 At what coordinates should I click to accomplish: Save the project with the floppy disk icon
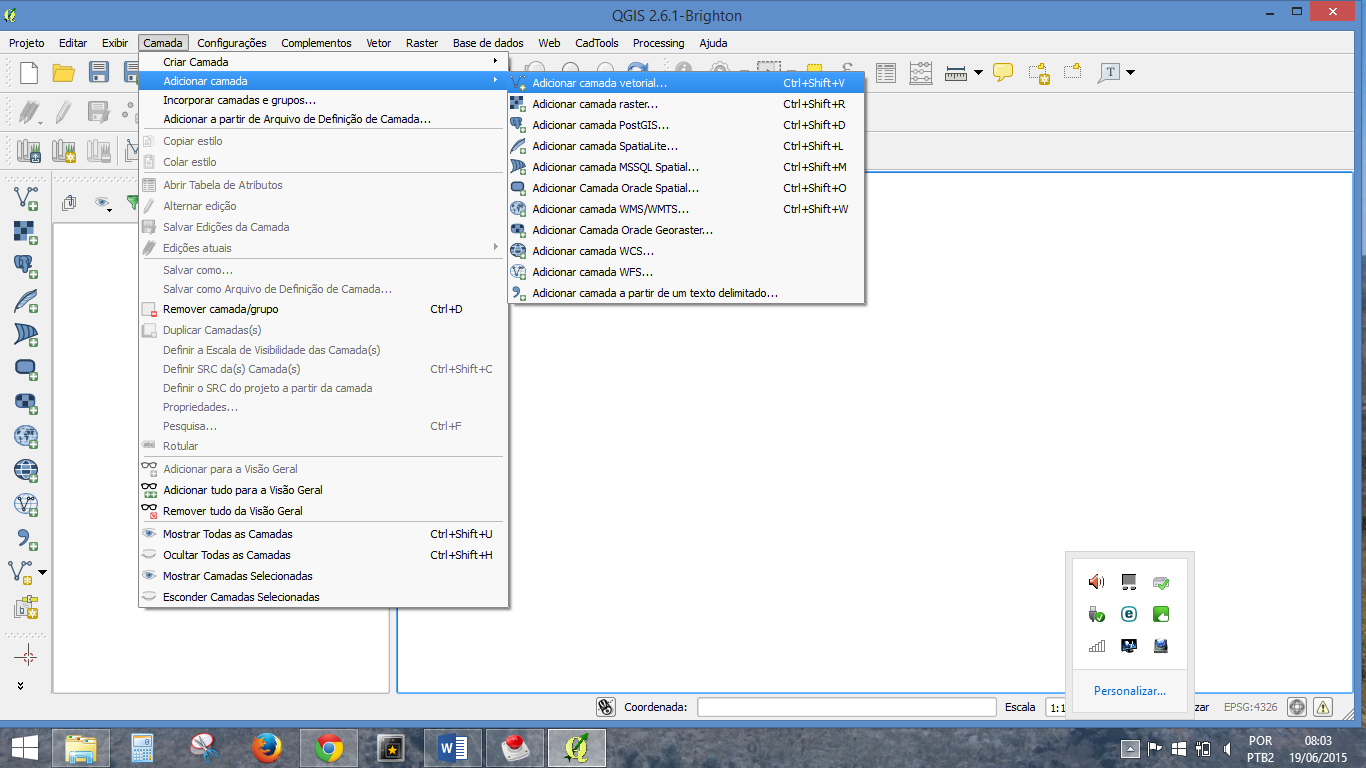tap(99, 72)
